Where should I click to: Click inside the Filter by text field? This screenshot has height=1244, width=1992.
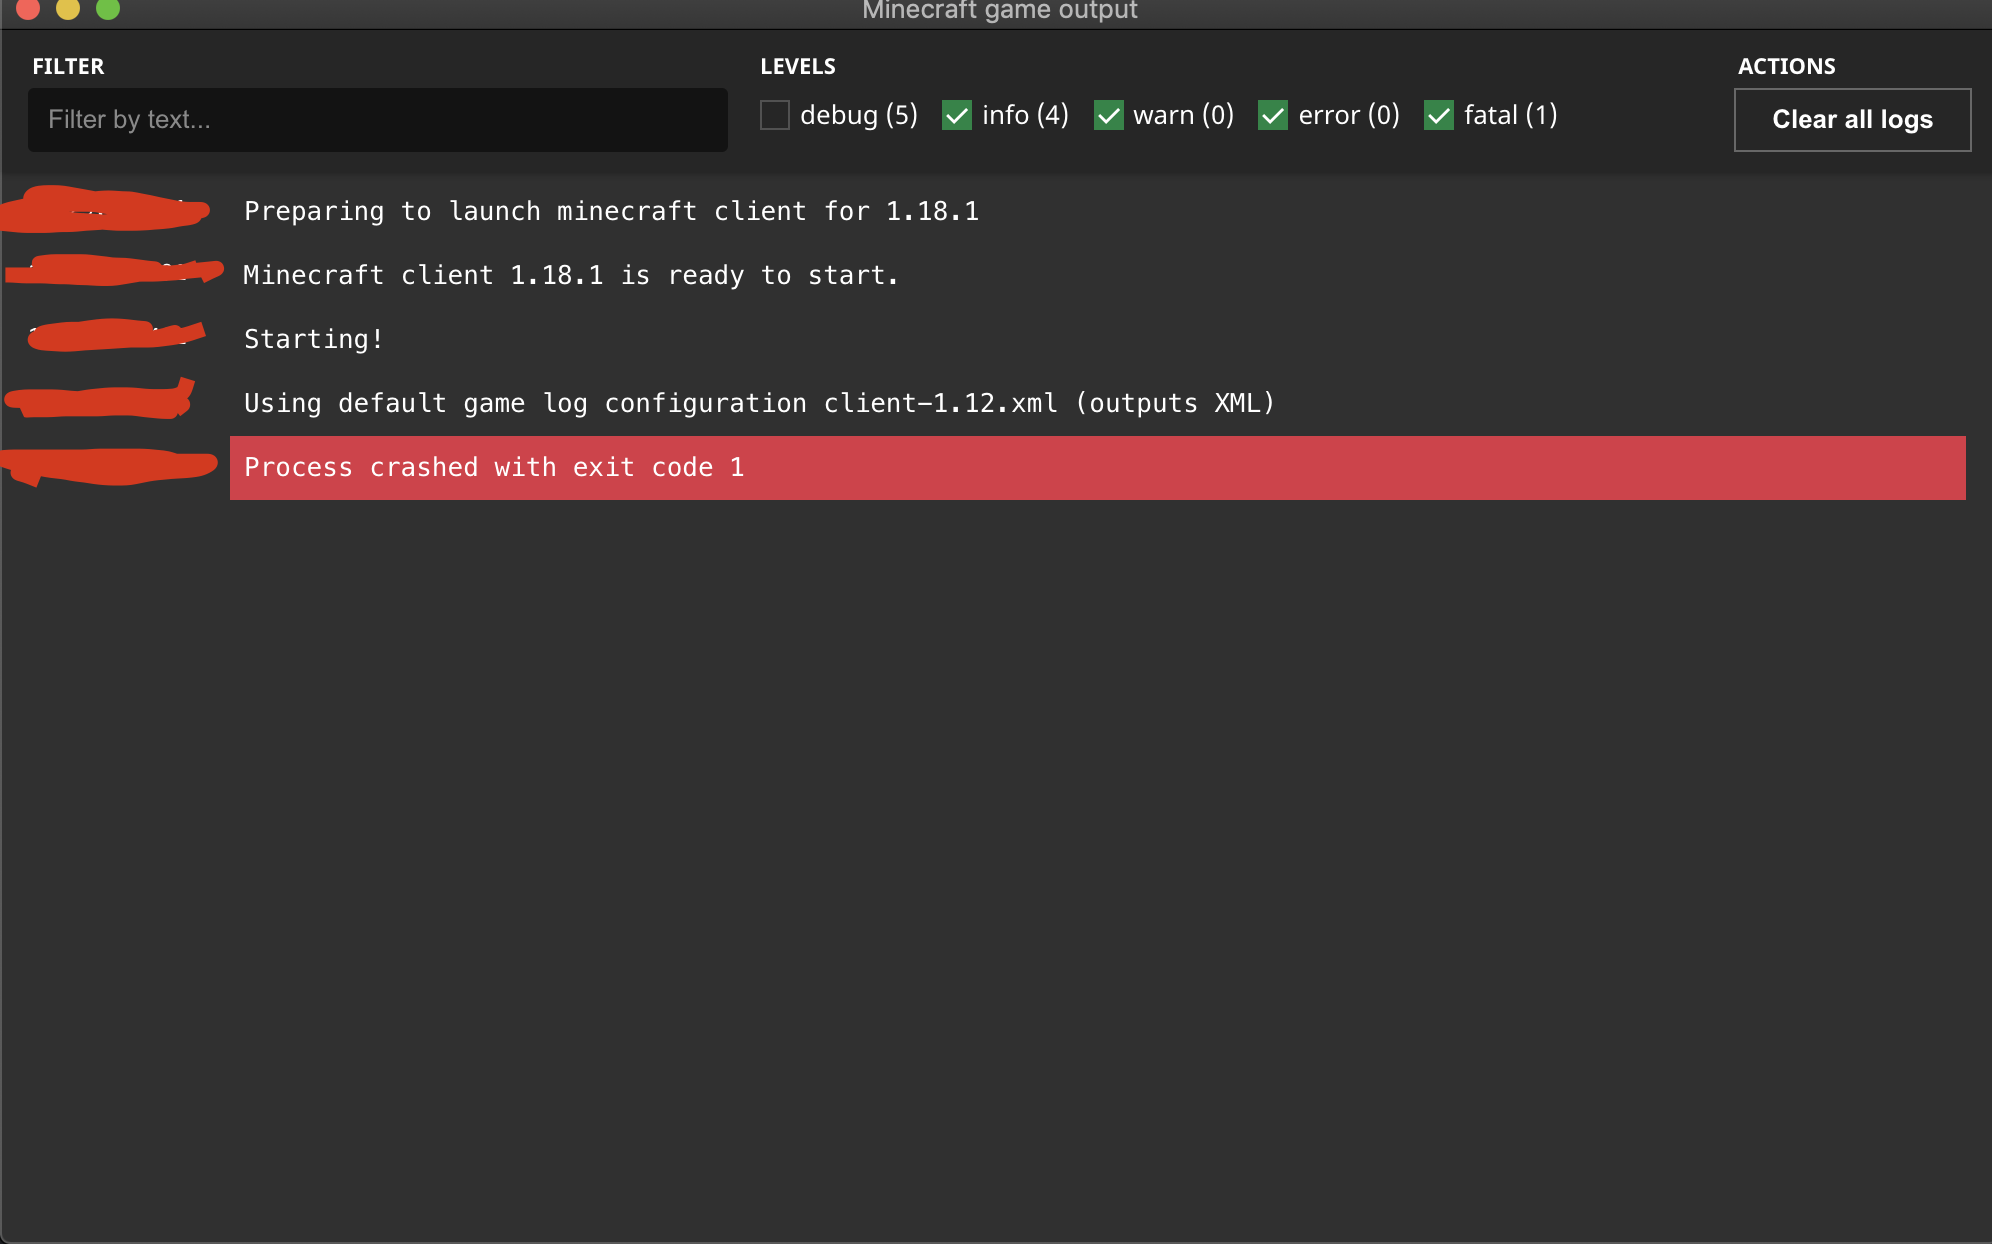point(377,119)
